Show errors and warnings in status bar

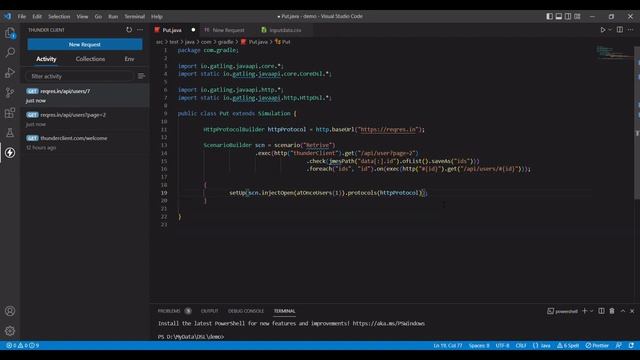[22, 345]
